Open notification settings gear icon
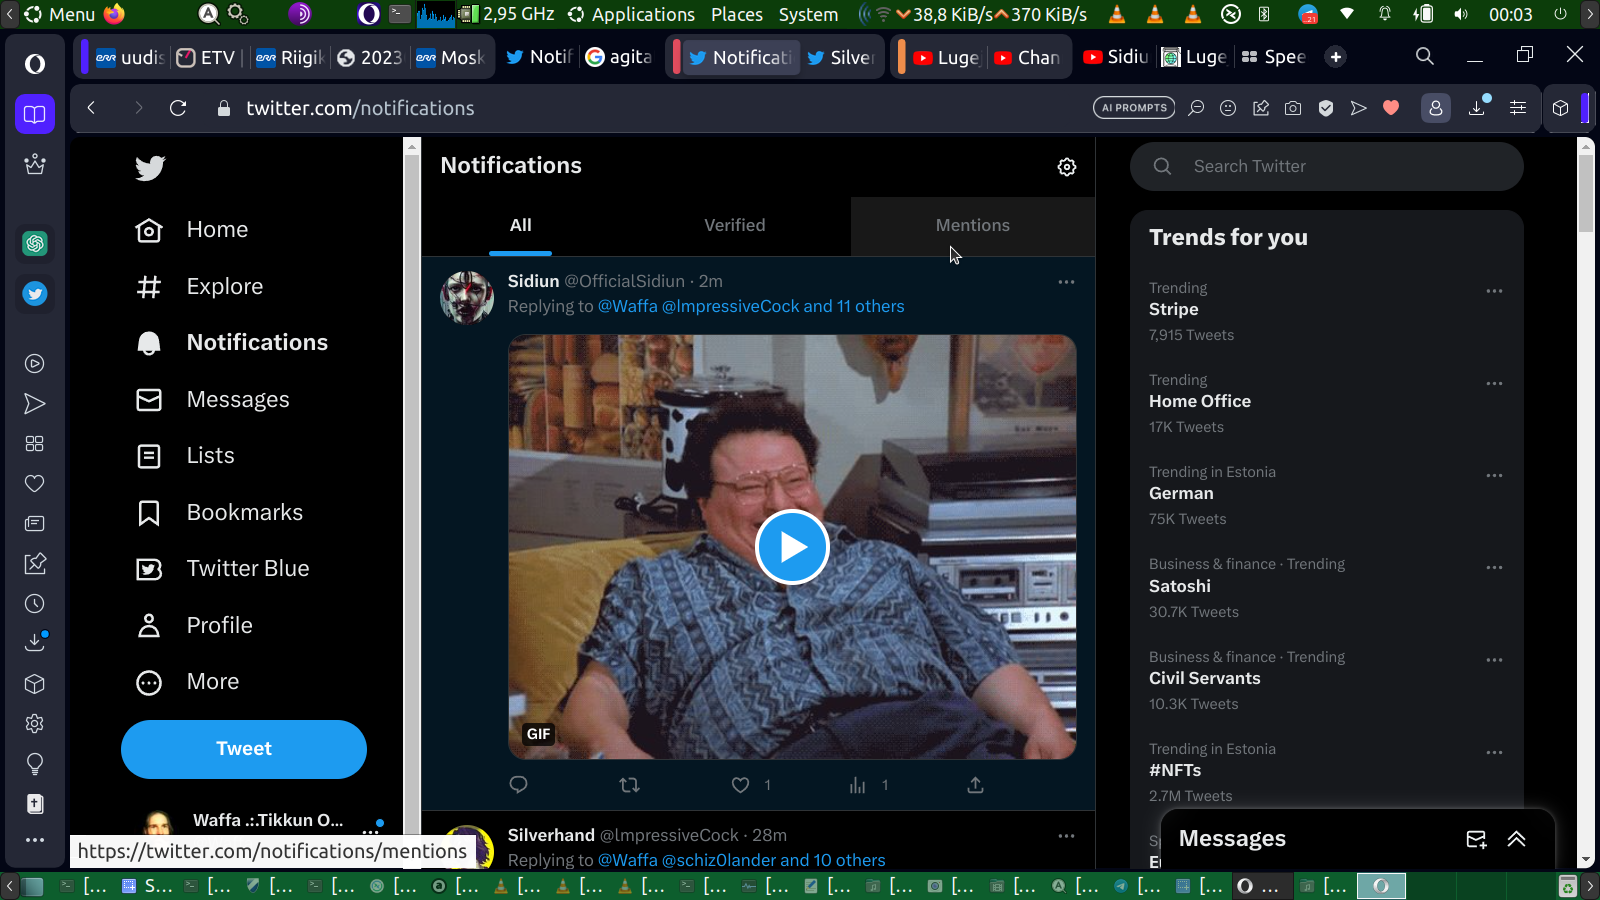Image resolution: width=1600 pixels, height=900 pixels. (x=1067, y=167)
